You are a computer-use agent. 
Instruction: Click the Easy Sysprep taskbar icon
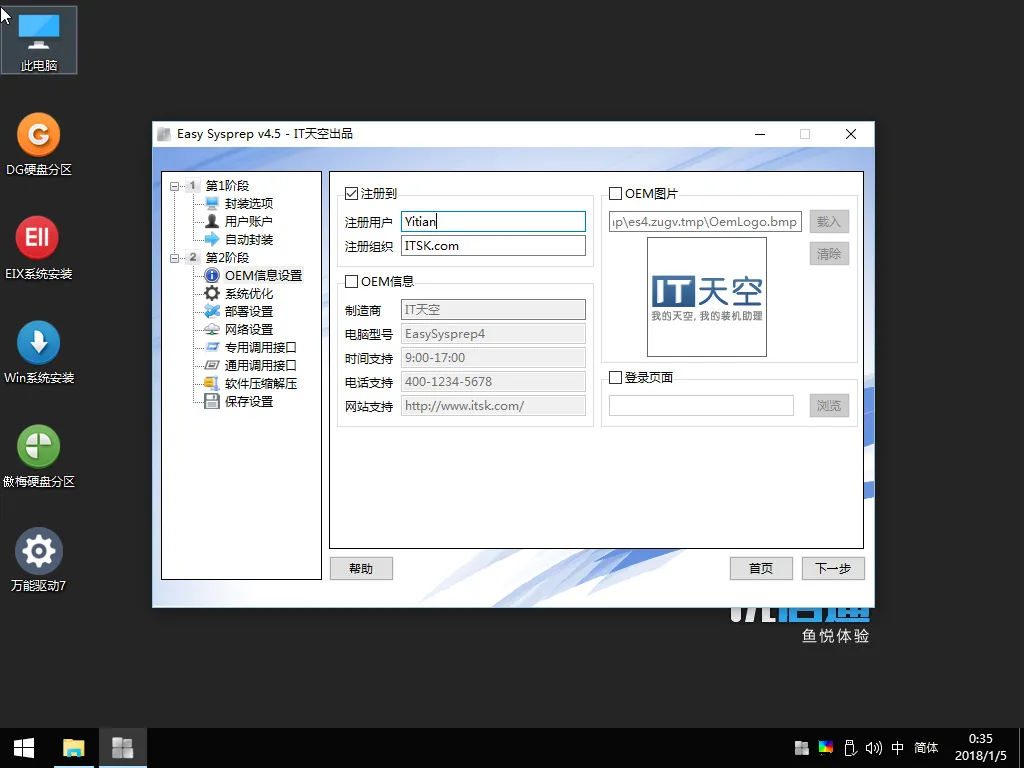(123, 748)
